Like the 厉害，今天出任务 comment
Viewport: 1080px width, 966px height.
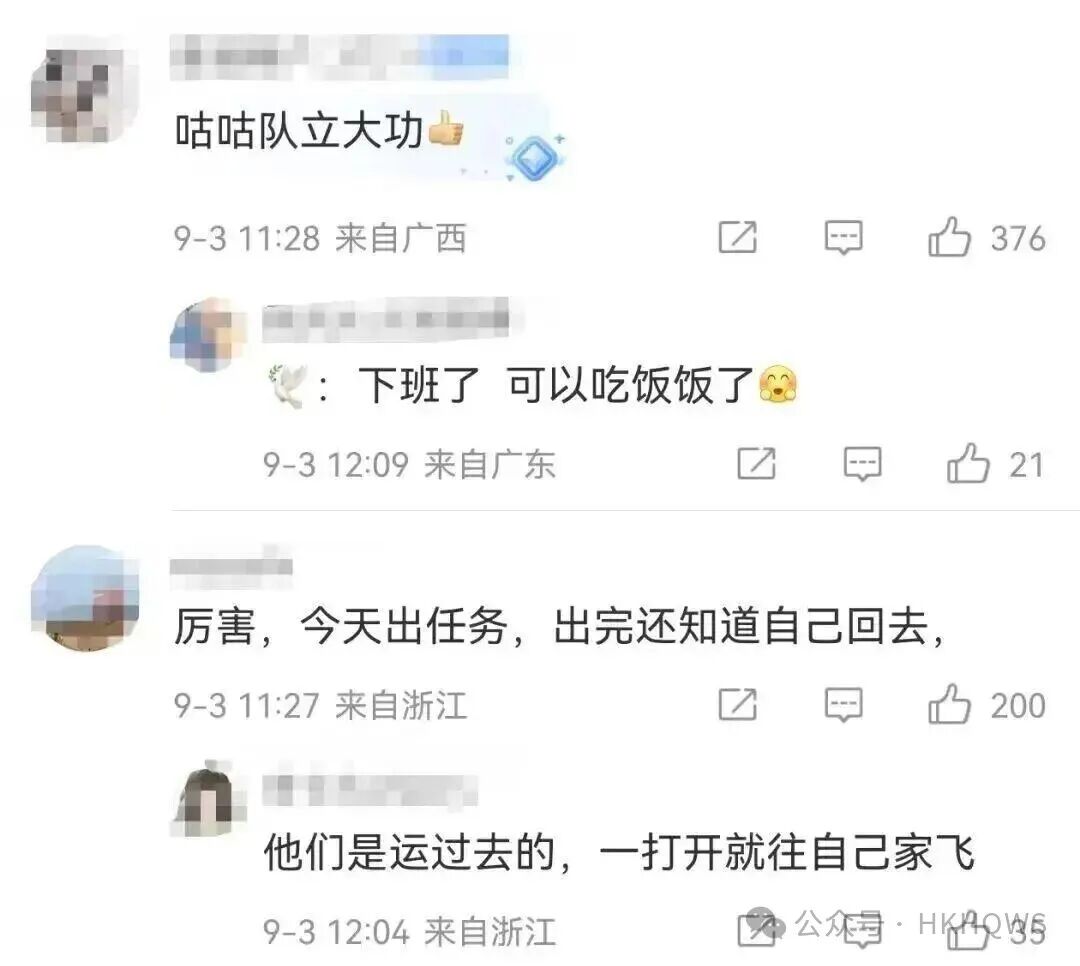[x=949, y=704]
